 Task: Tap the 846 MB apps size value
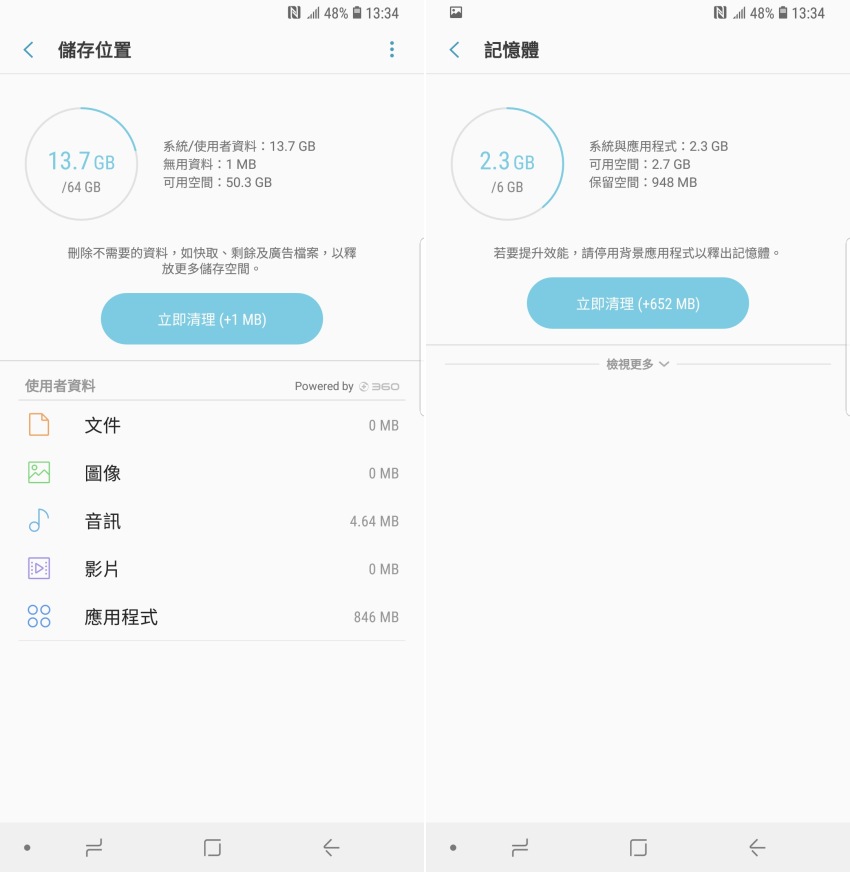tap(376, 617)
